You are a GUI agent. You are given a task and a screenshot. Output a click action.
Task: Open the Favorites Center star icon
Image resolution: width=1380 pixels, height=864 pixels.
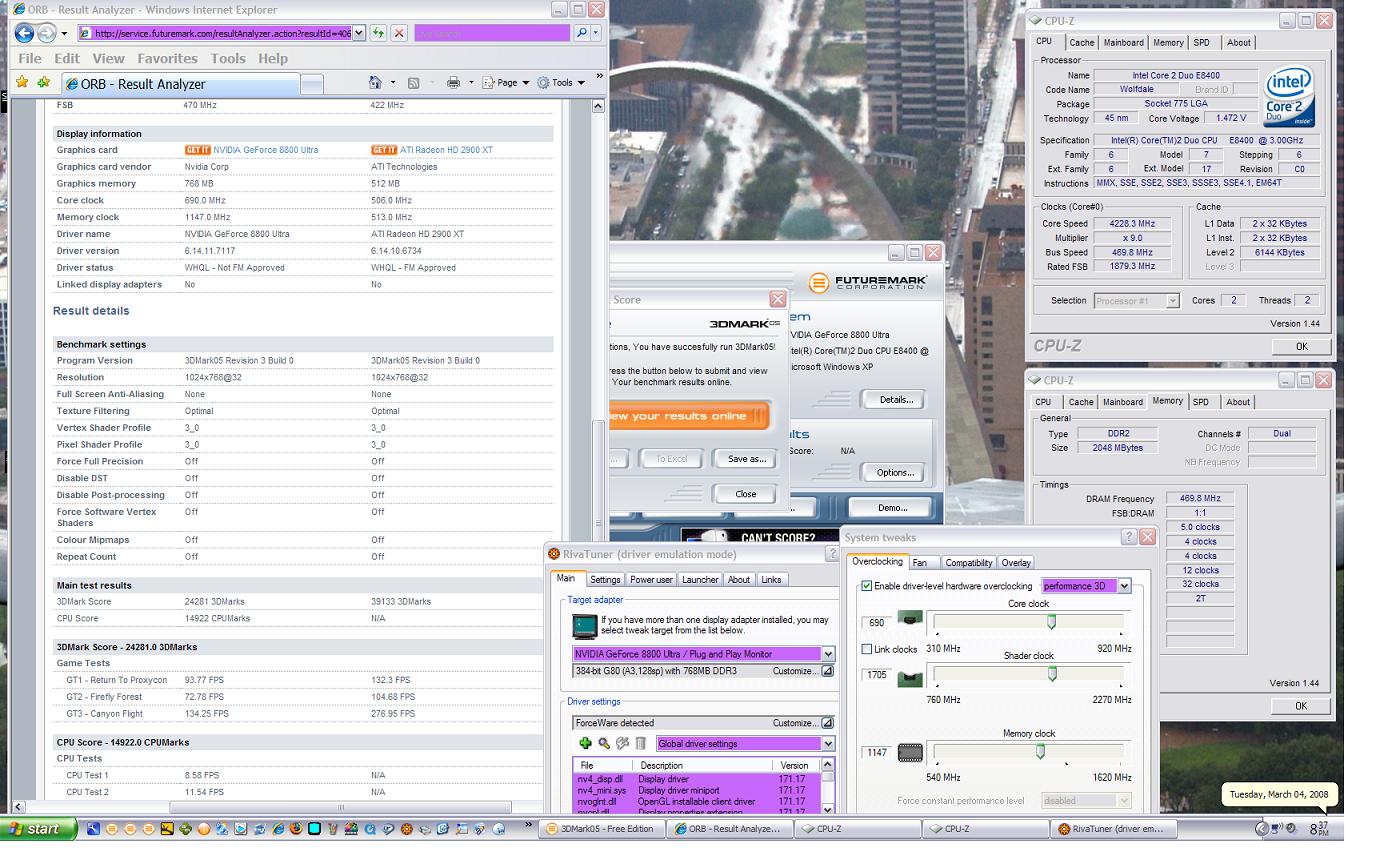[x=24, y=83]
